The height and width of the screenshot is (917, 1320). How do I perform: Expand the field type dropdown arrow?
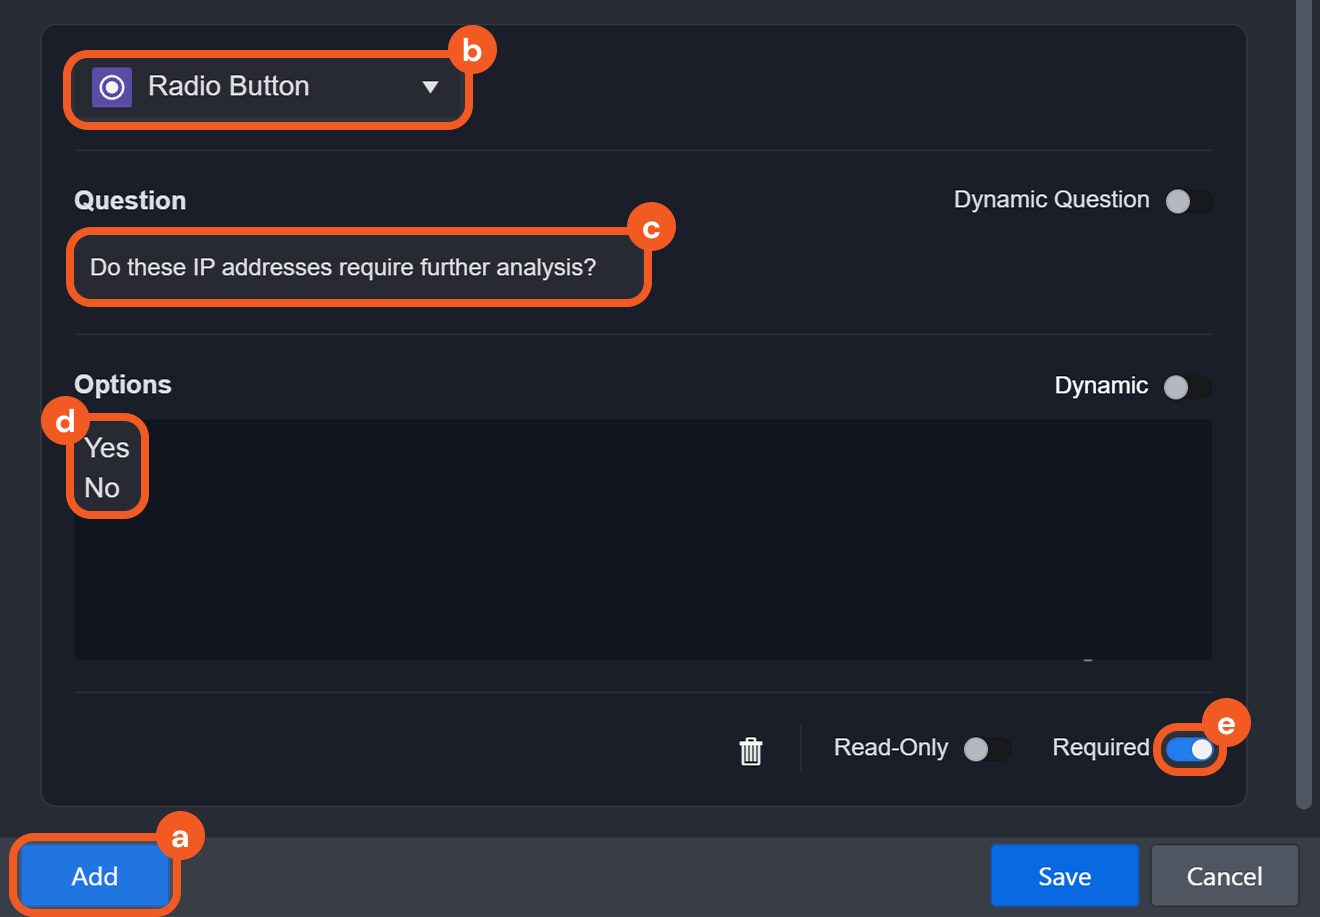(x=431, y=87)
